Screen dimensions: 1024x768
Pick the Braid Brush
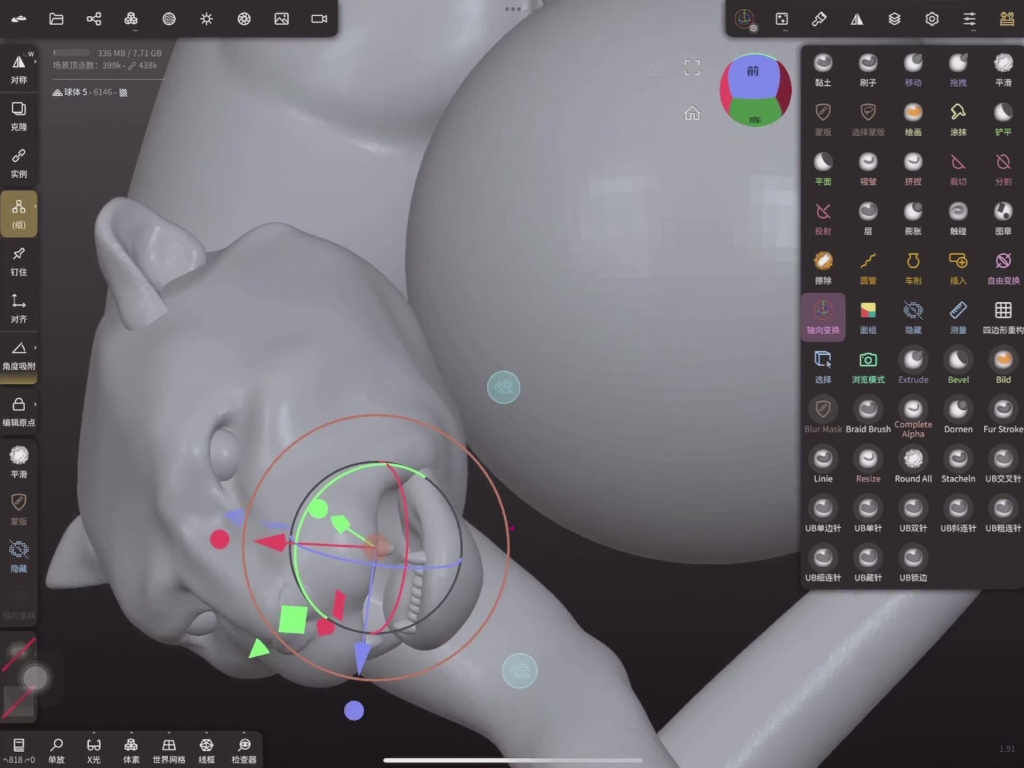pyautogui.click(x=868, y=417)
